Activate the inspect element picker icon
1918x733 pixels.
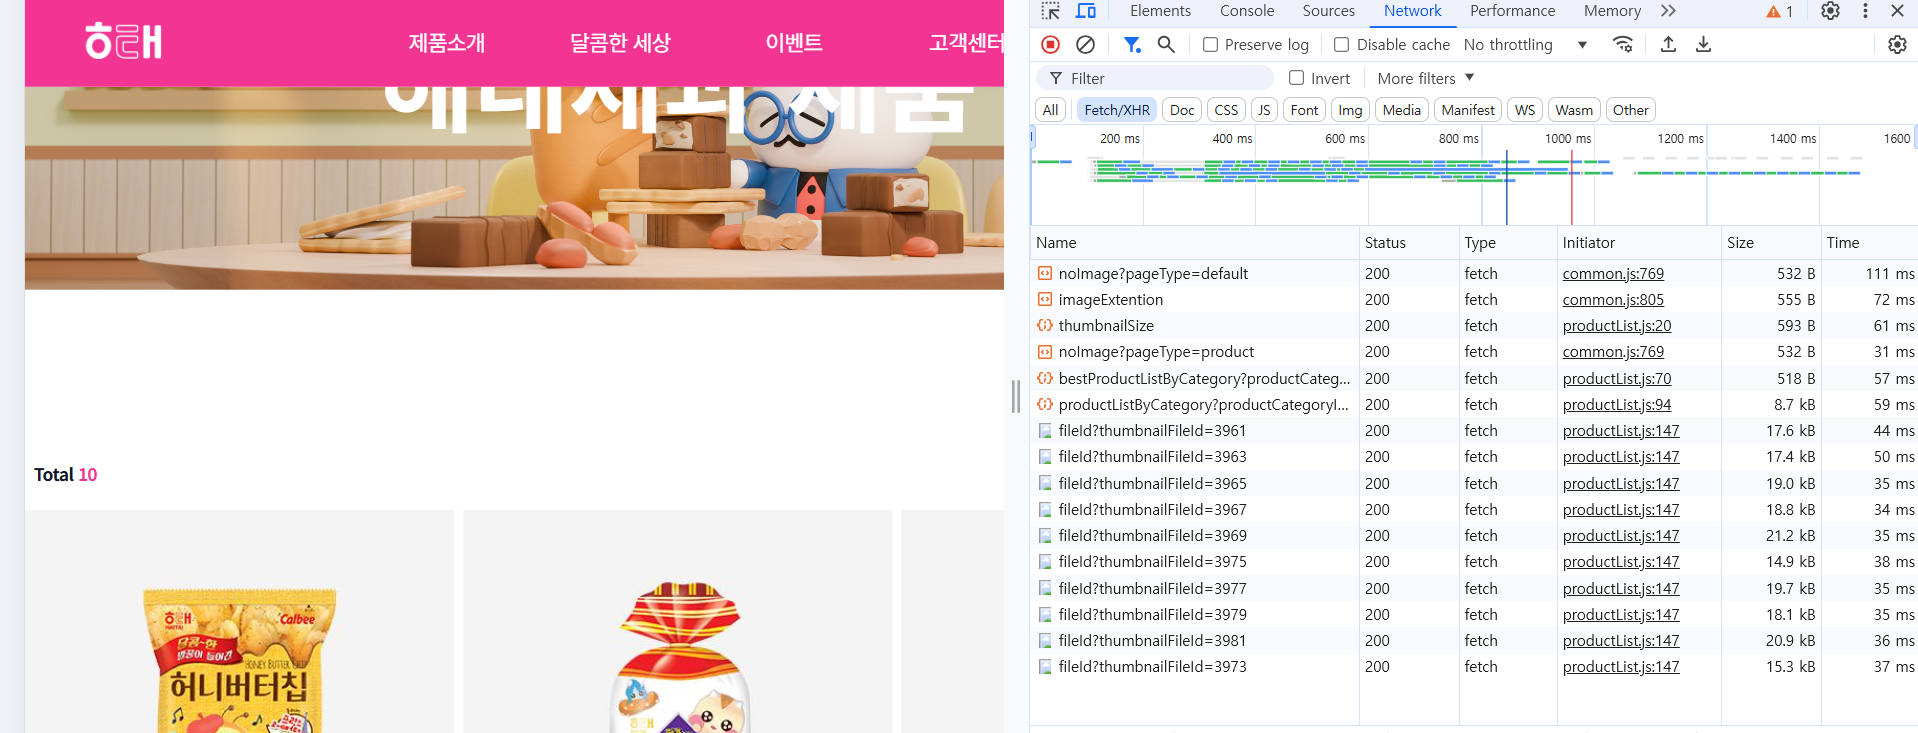(x=1050, y=11)
